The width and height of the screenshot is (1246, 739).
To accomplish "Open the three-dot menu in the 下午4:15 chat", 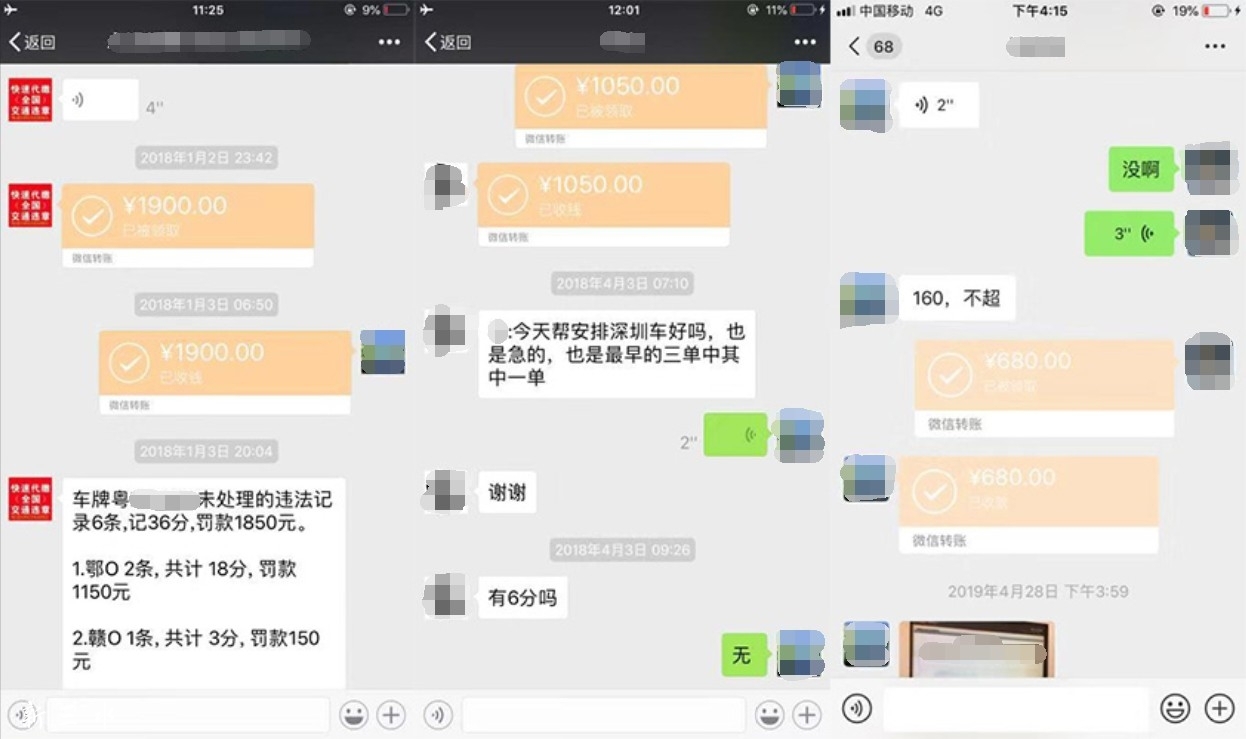I will pyautogui.click(x=1215, y=46).
